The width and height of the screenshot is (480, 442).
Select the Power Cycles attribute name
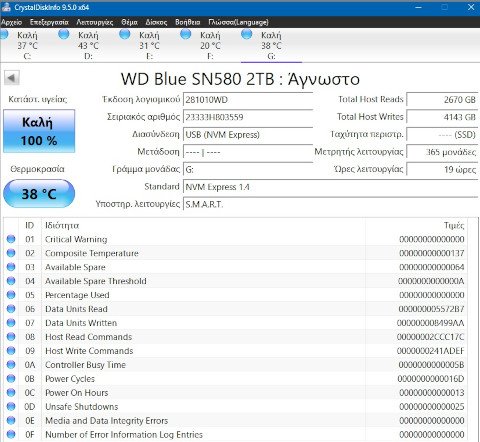pos(70,379)
